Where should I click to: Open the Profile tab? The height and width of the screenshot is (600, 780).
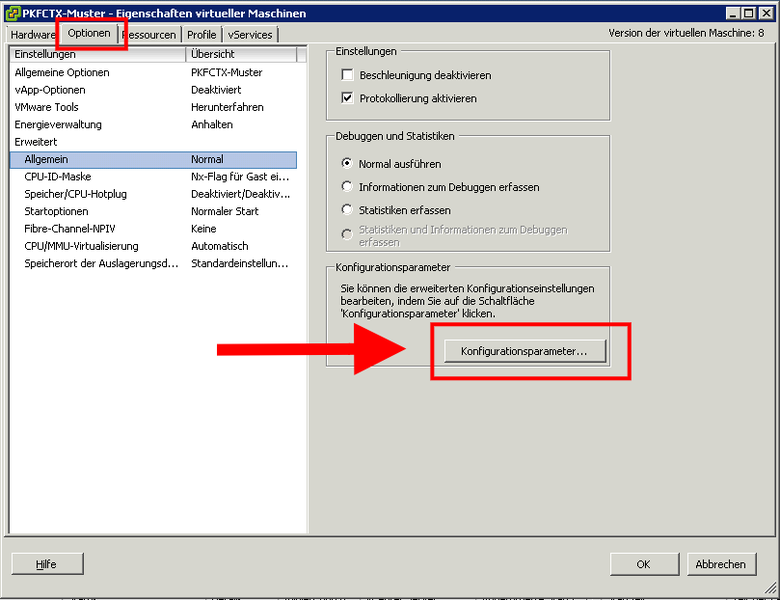click(201, 34)
